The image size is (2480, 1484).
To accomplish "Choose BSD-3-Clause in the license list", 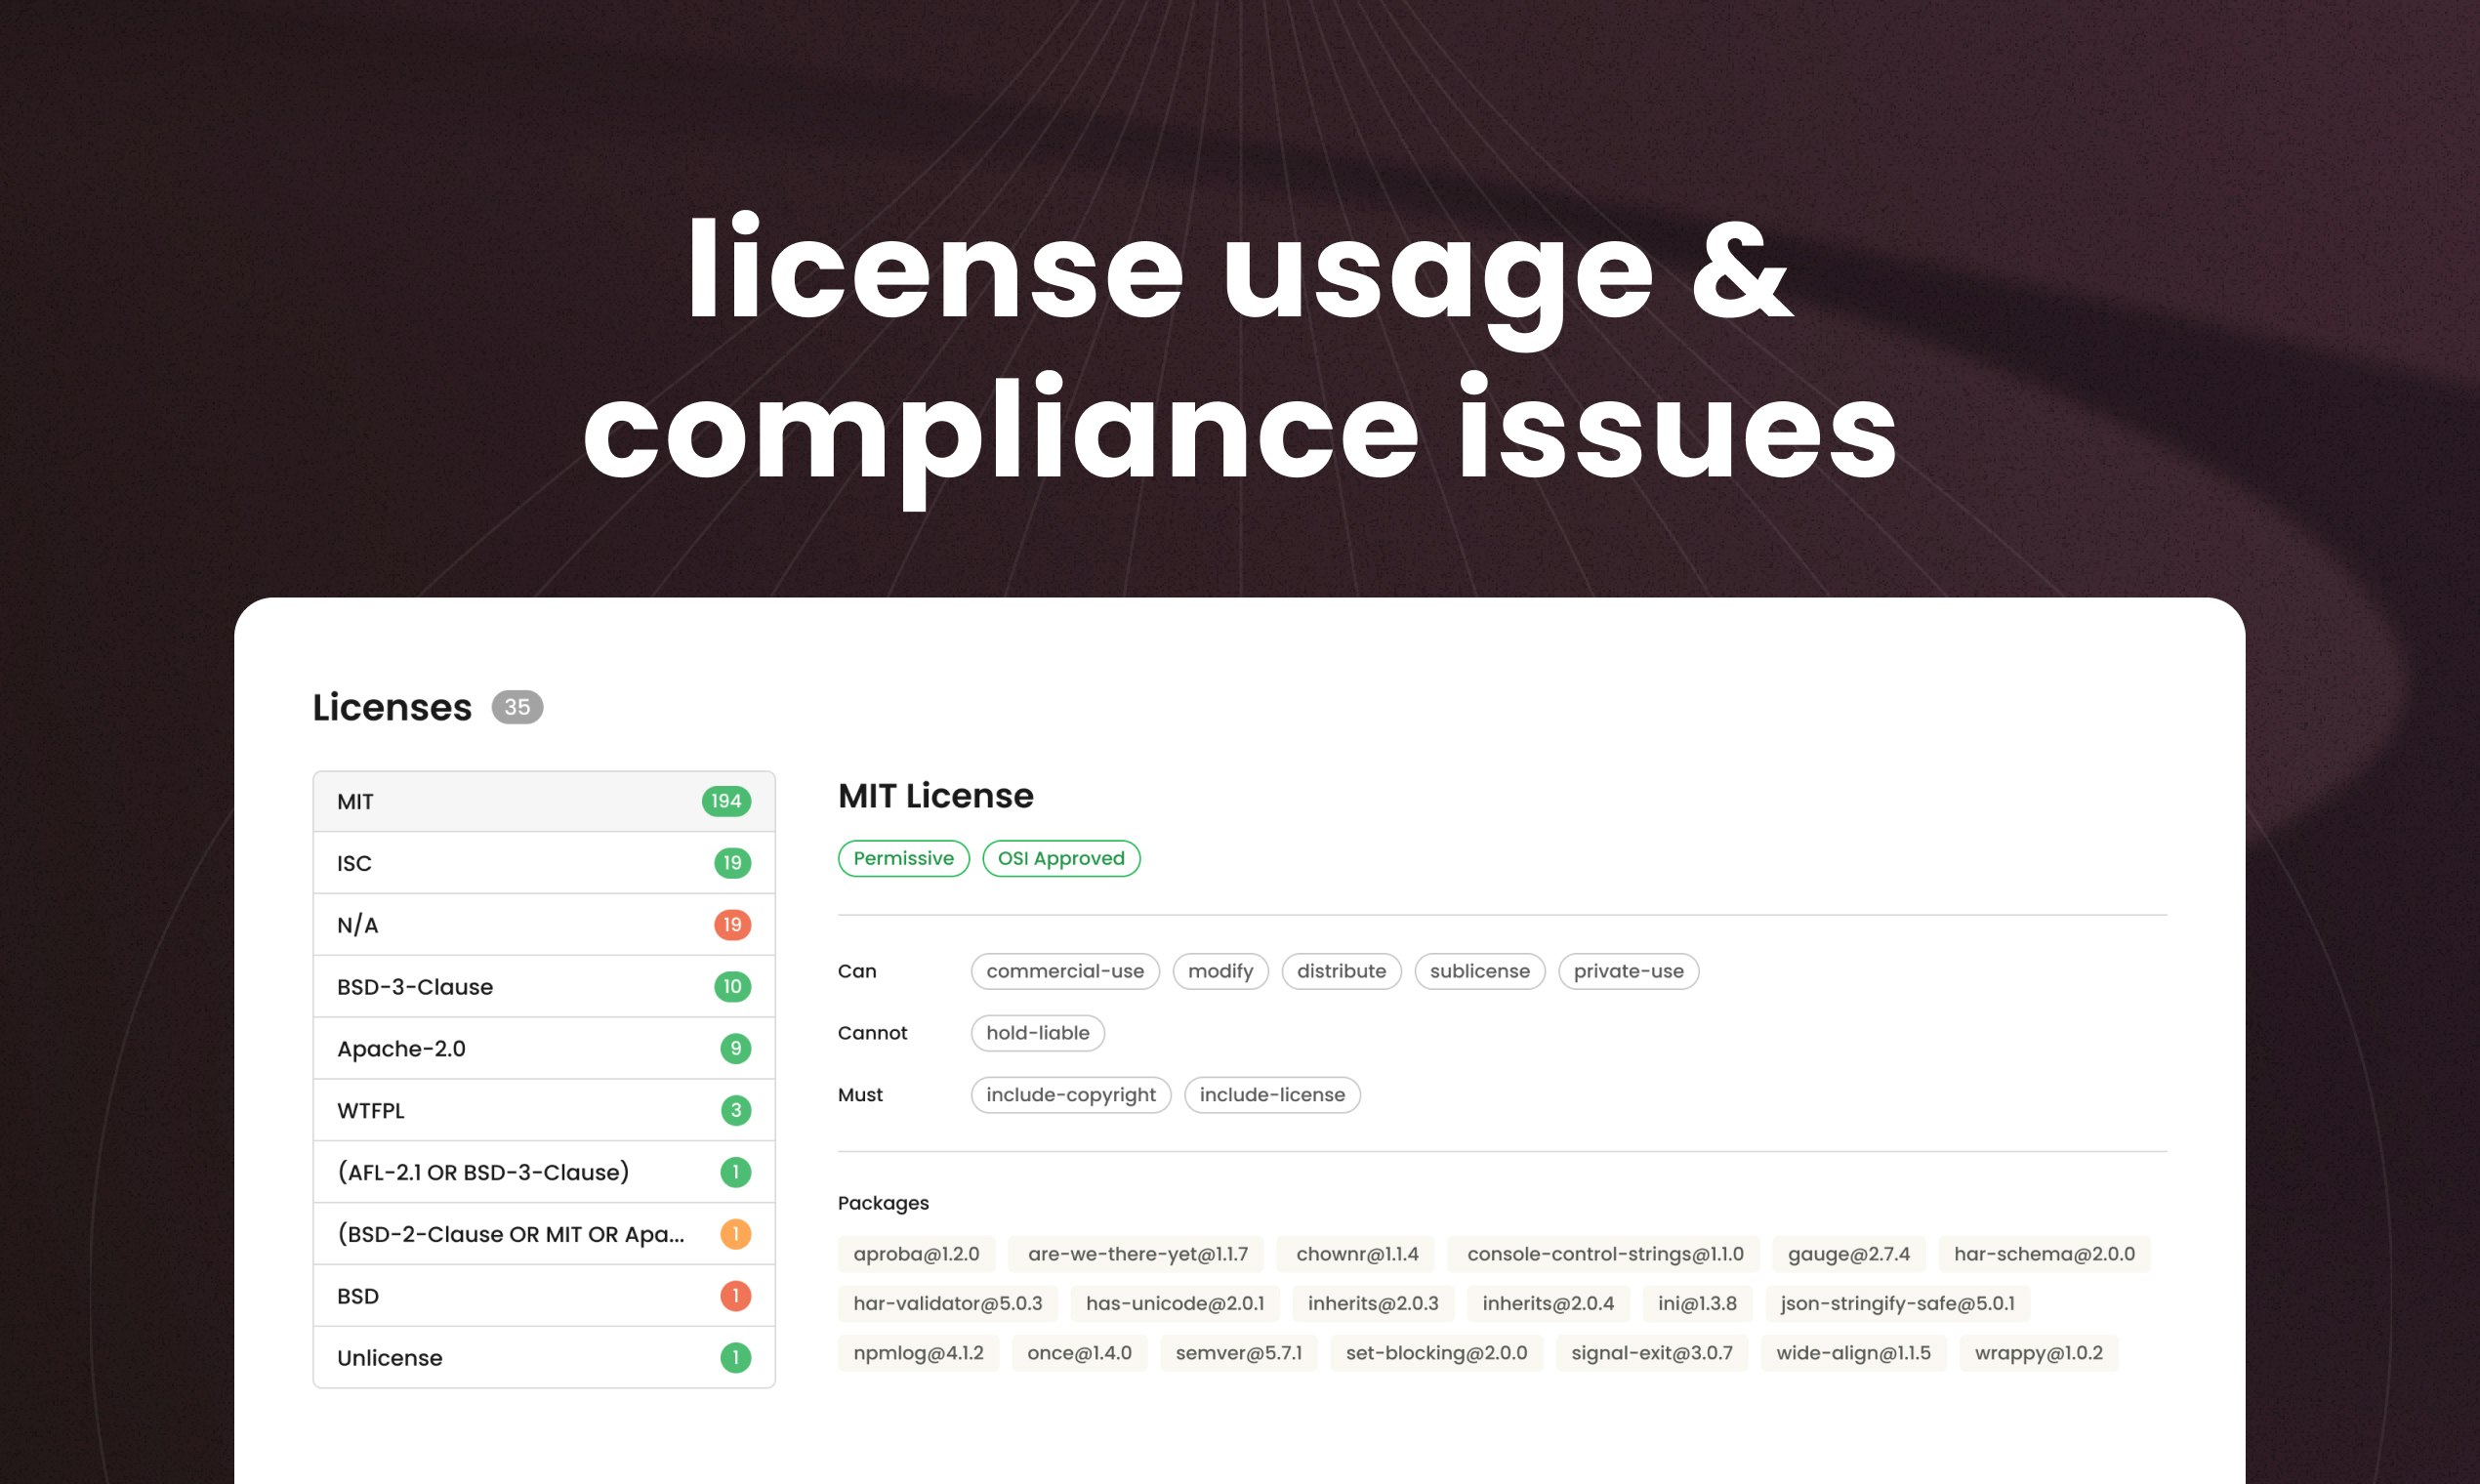I will tap(544, 987).
